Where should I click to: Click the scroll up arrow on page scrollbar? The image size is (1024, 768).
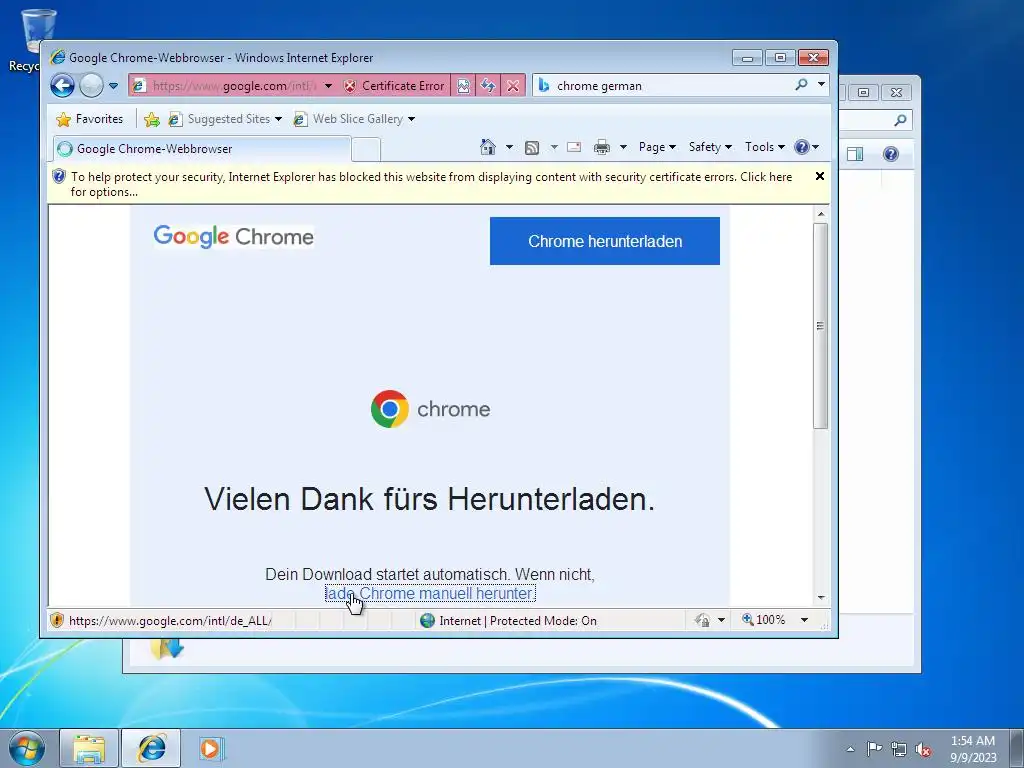point(821,214)
